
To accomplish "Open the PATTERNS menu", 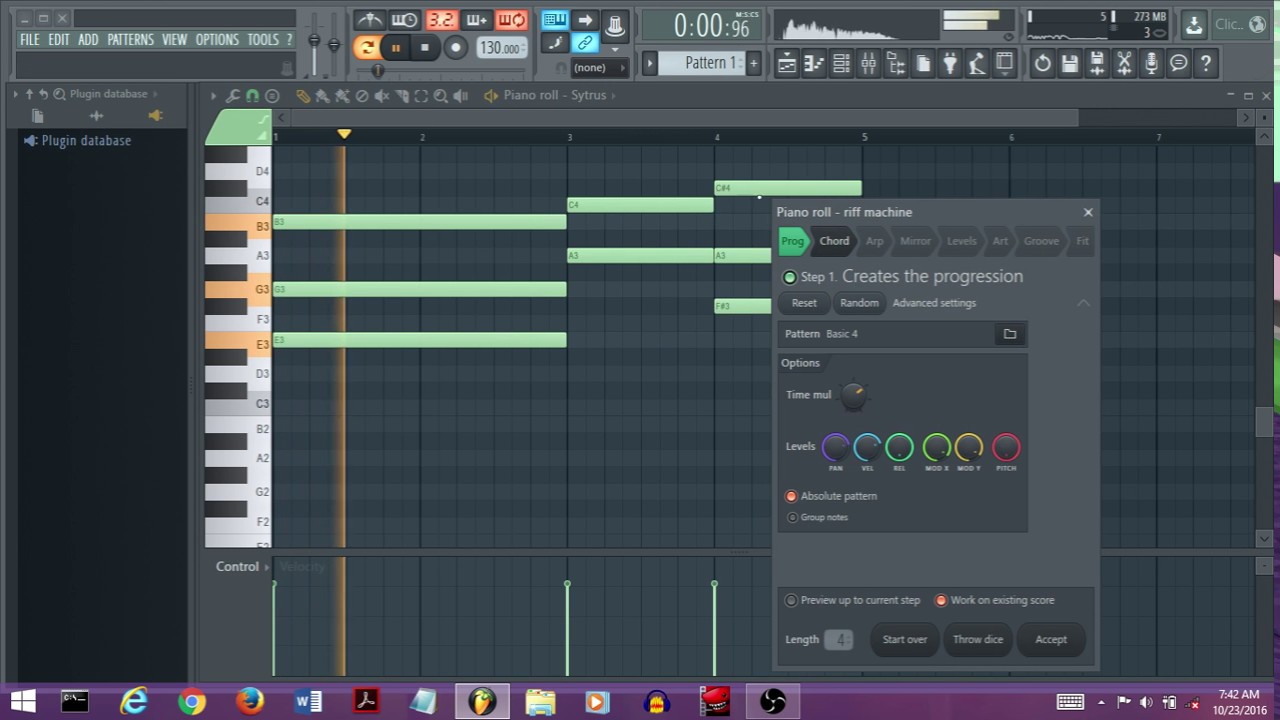I will (x=130, y=40).
